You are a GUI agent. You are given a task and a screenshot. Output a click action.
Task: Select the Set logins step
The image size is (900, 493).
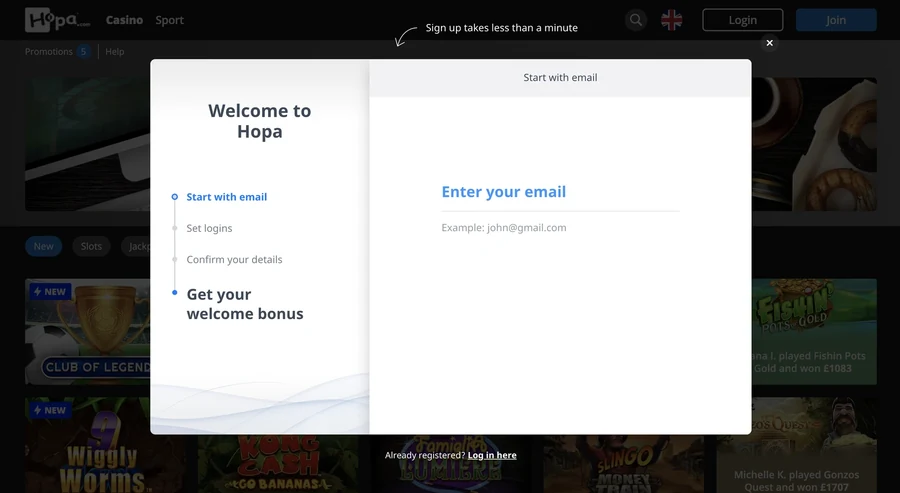click(210, 228)
